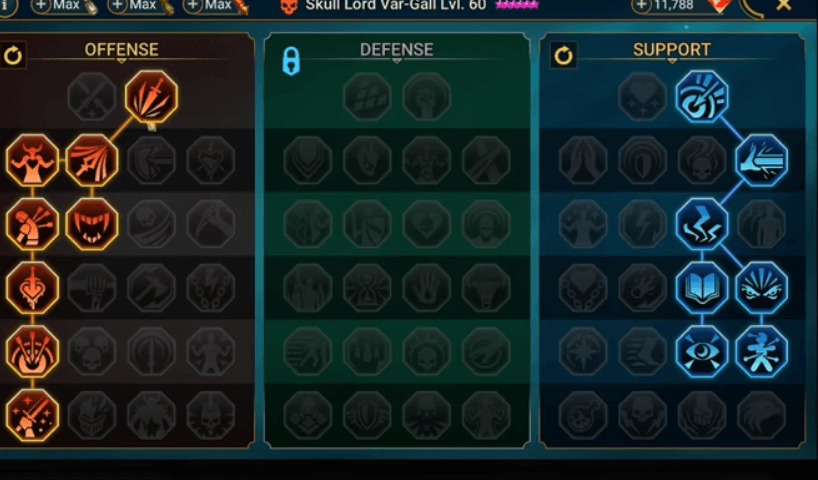This screenshot has width=818, height=480.
Task: Select the greyed hourglass Defense mastery
Action: click(x=367, y=288)
